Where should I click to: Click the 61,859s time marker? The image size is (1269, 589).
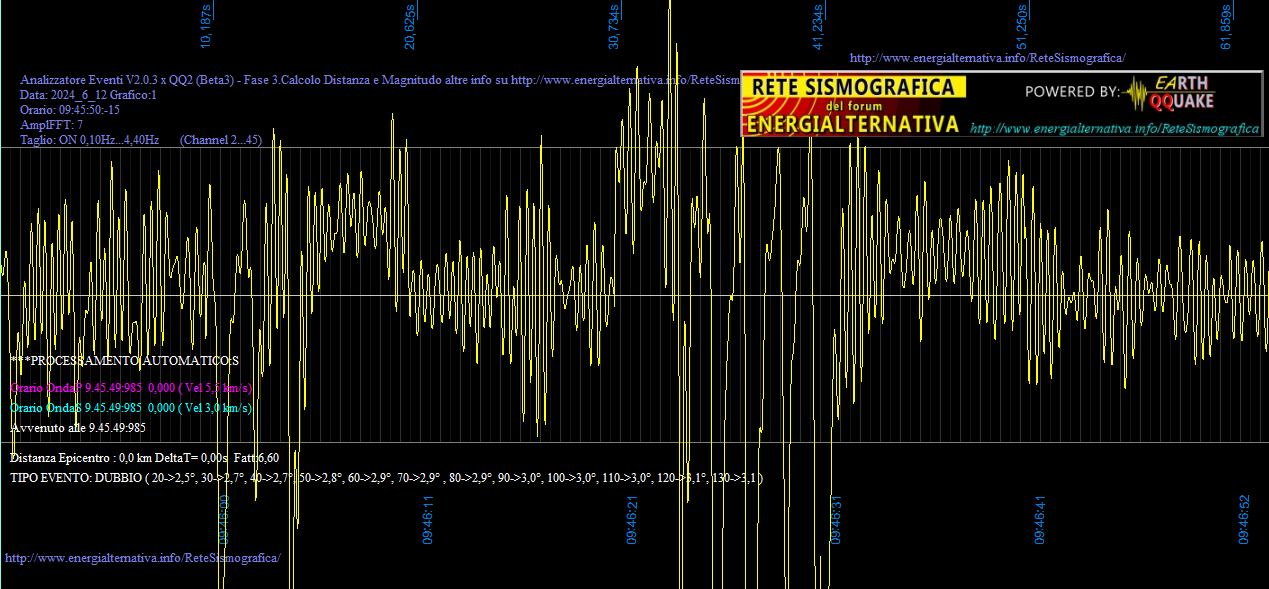coord(1226,25)
